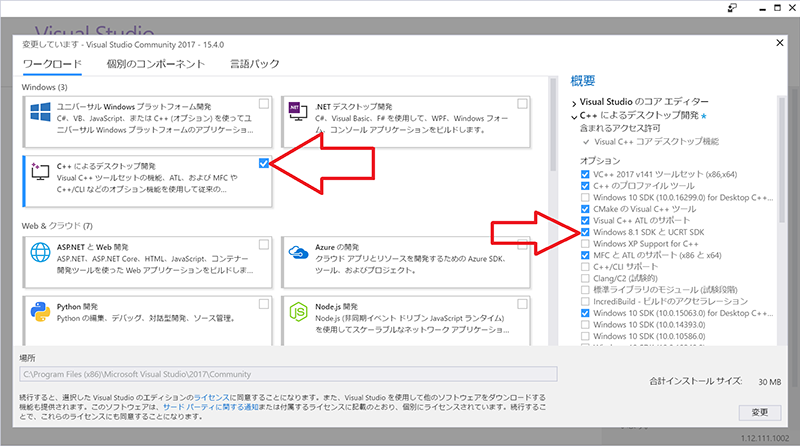Click the 変更 button

click(x=760, y=412)
